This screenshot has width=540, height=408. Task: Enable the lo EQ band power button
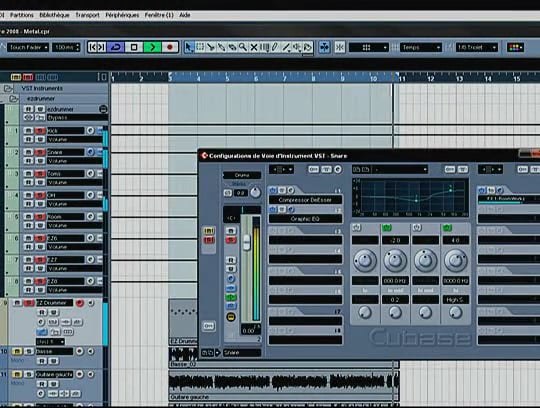(x=356, y=228)
